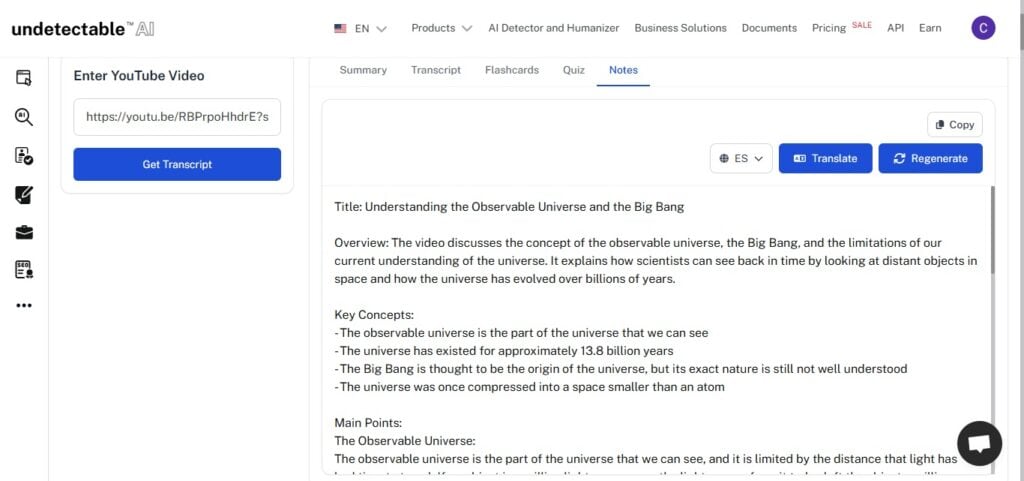Copy the notes with Copy button

pos(955,125)
